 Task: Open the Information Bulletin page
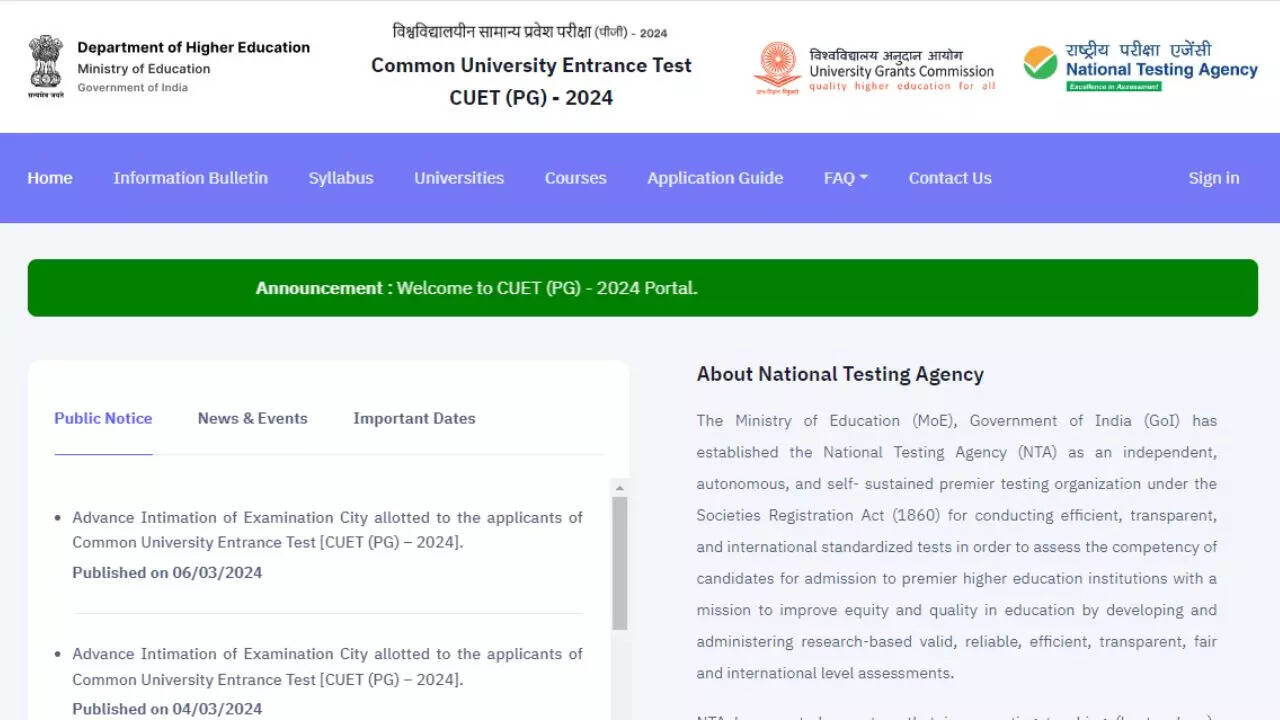tap(190, 178)
